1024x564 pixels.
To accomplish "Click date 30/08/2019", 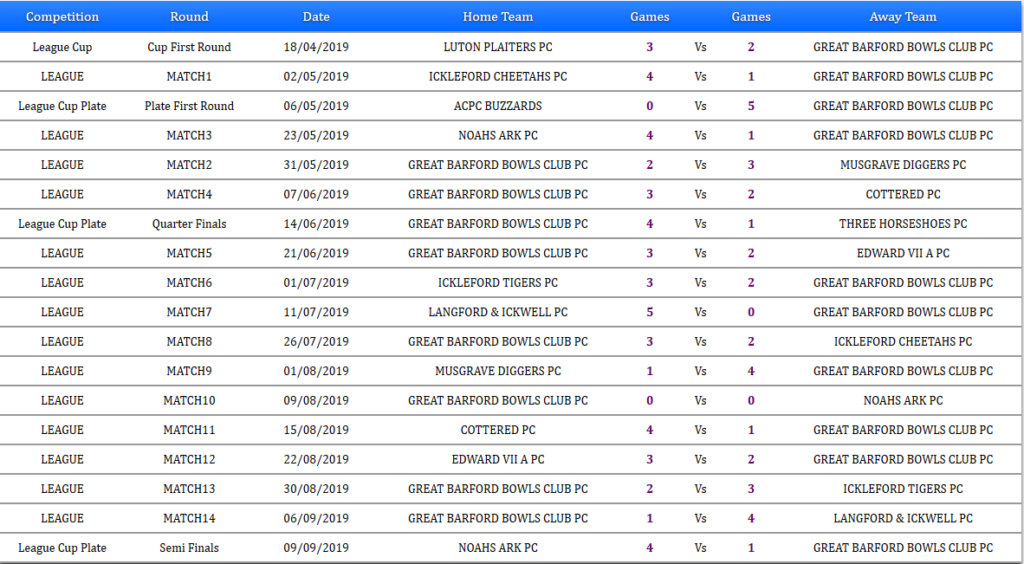I will point(316,488).
